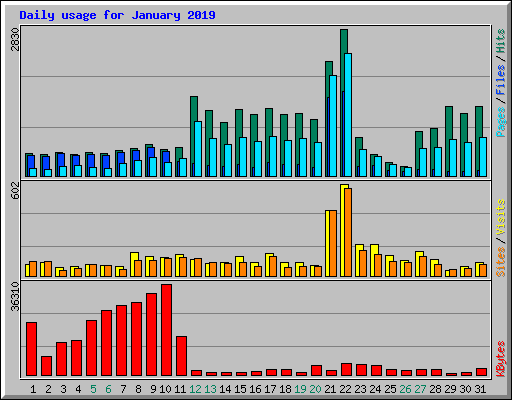Select green weekend day label '20'
This screenshot has height=400, width=512.
pyautogui.click(x=316, y=389)
